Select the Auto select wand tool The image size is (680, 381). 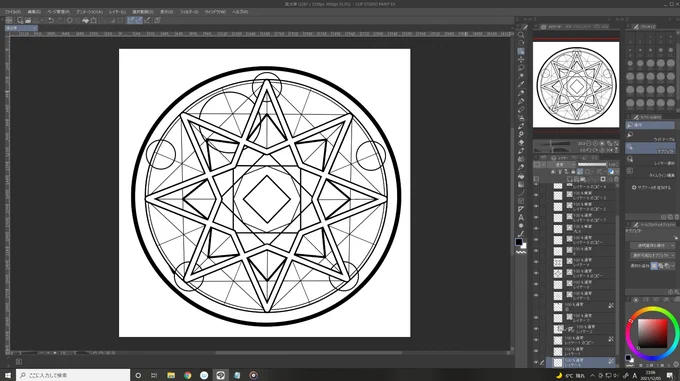click(x=521, y=76)
